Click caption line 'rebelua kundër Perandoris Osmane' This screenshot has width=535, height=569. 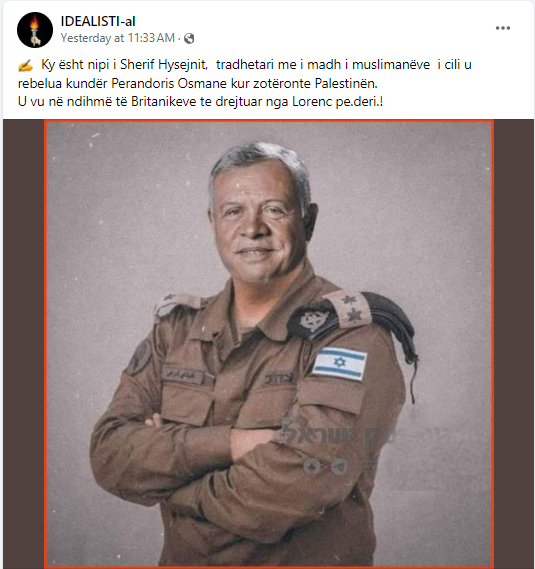[x=198, y=83]
